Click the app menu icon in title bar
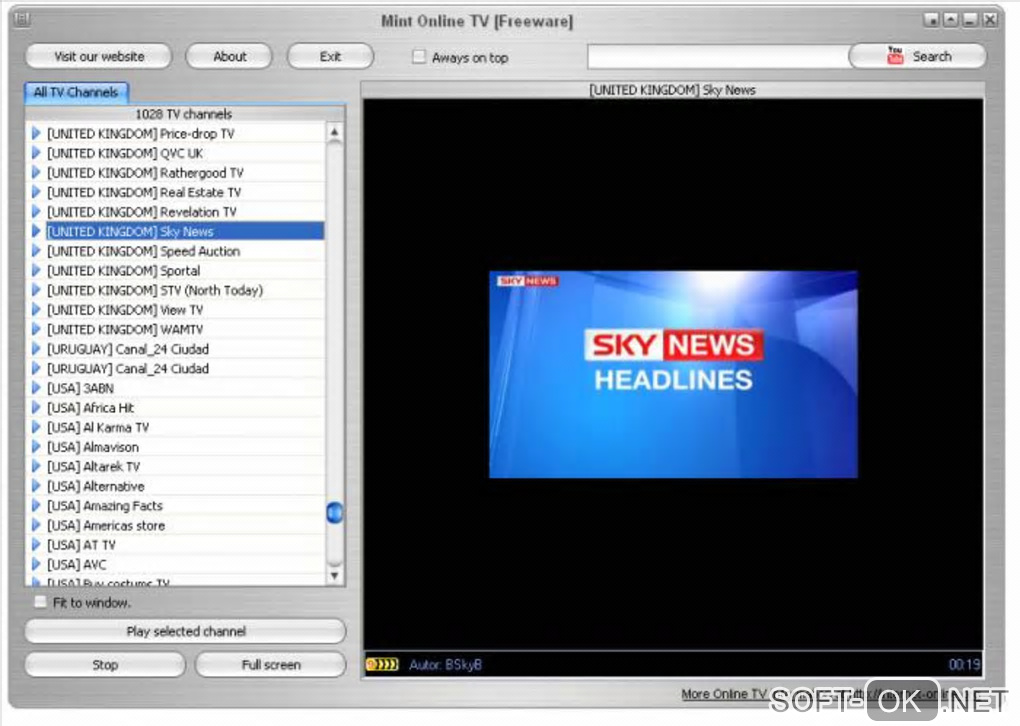The image size is (1020, 726). pos(22,20)
